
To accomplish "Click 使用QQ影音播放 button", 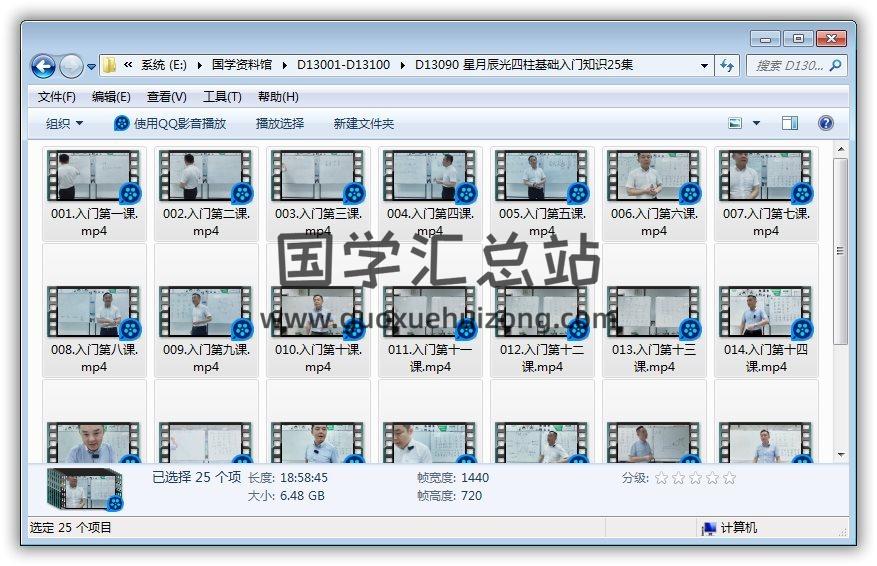I will 169,124.
